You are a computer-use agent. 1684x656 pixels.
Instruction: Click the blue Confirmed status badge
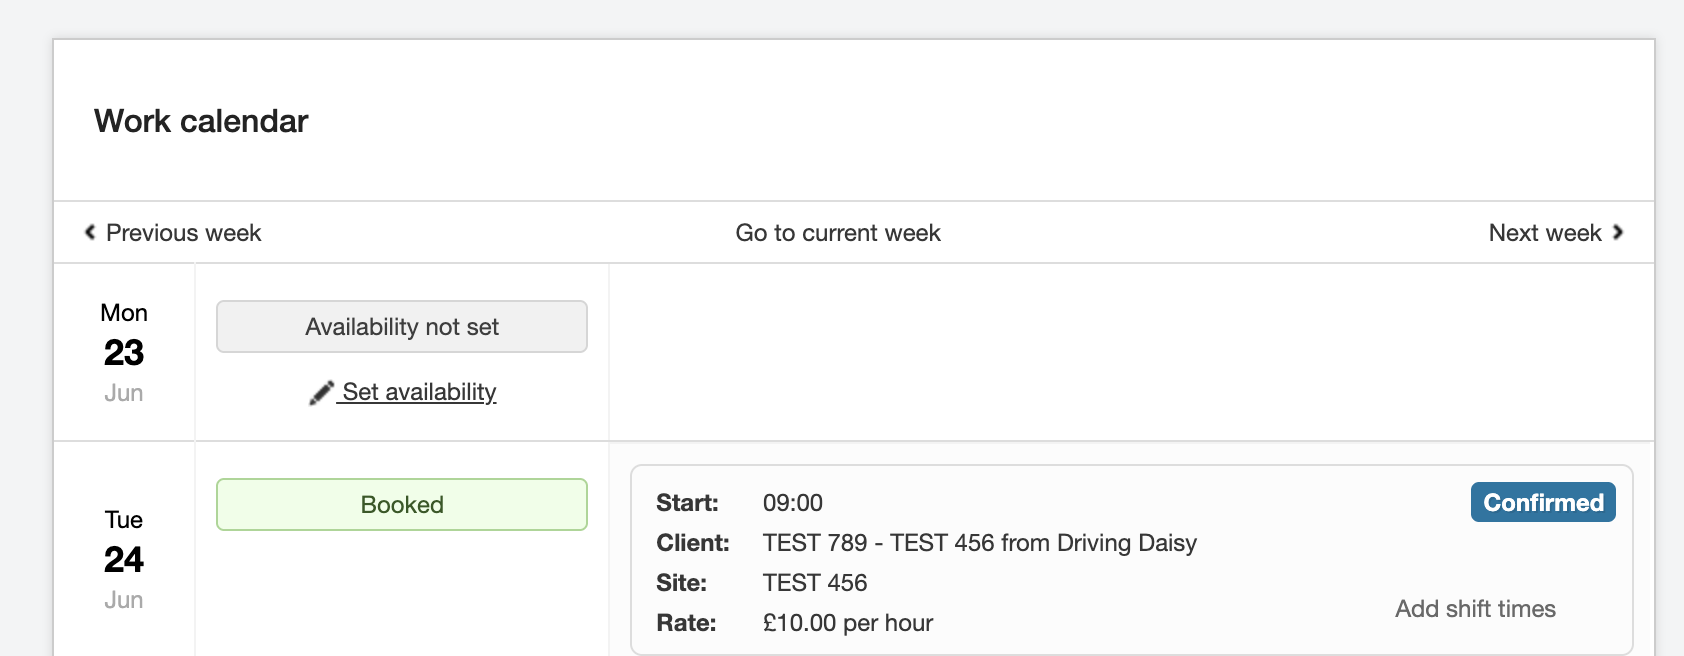click(1542, 503)
